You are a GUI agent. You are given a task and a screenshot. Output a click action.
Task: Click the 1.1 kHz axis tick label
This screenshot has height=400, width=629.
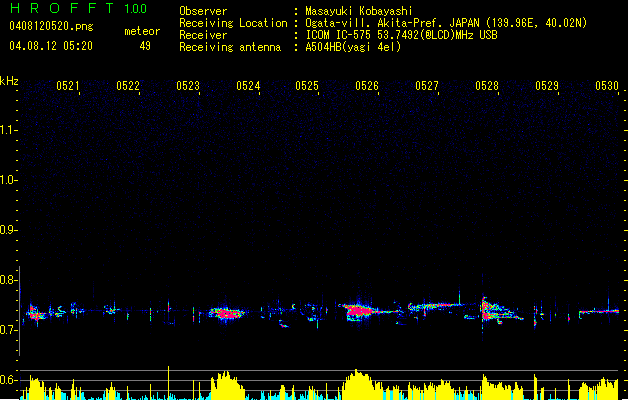tap(8, 130)
